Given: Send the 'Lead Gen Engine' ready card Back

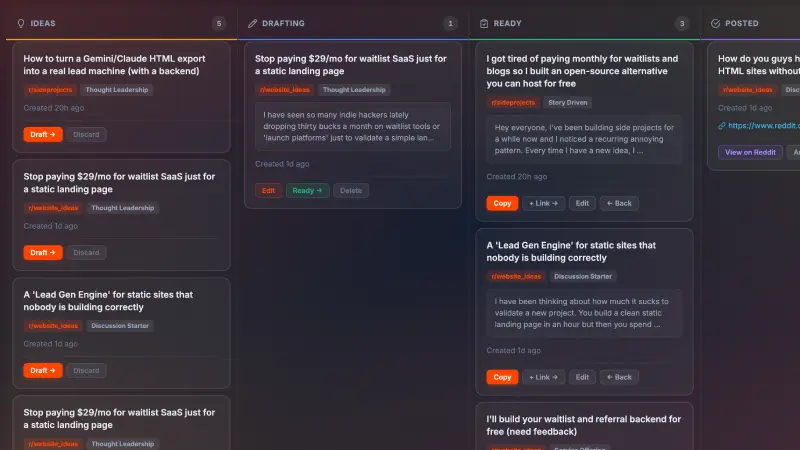Looking at the screenshot, I should pyautogui.click(x=619, y=377).
